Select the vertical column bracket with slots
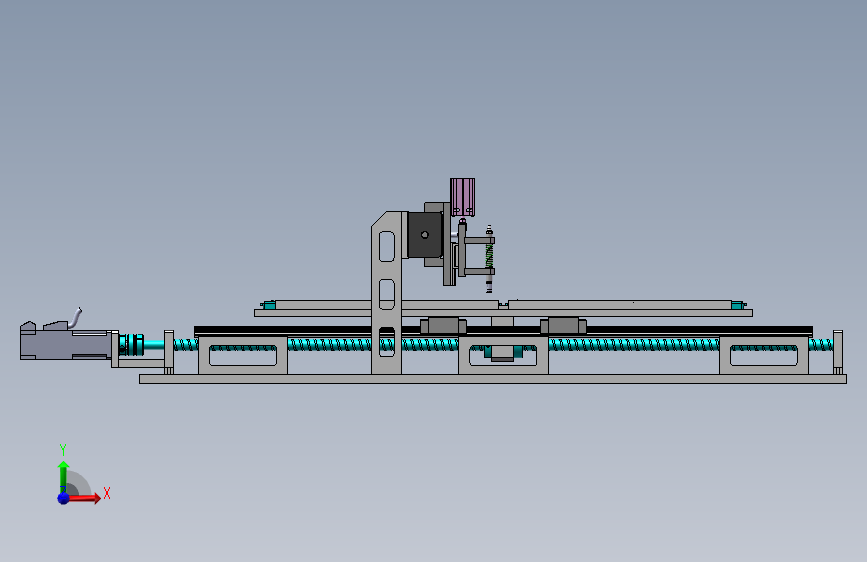The image size is (867, 562). (x=387, y=293)
